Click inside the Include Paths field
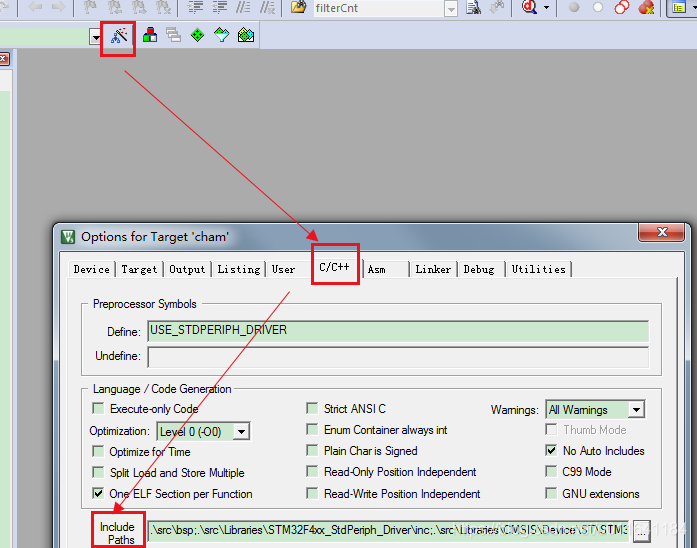 click(x=388, y=531)
